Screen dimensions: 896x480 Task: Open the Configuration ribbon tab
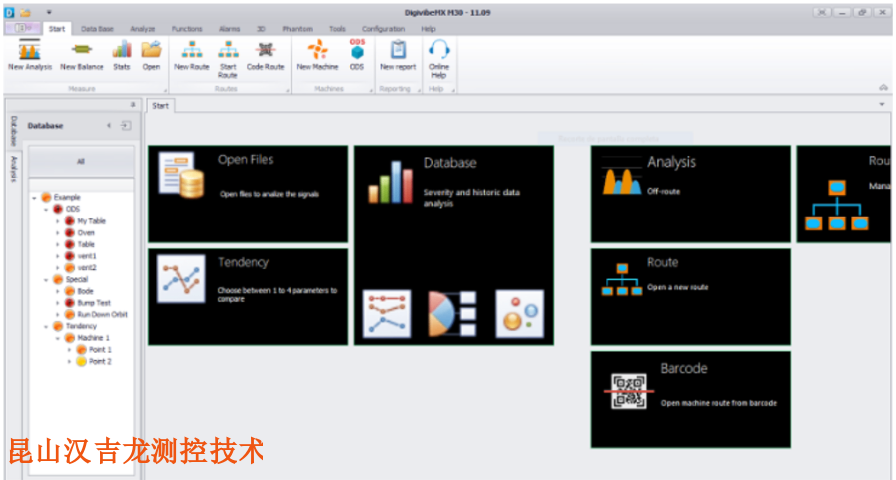tap(383, 29)
